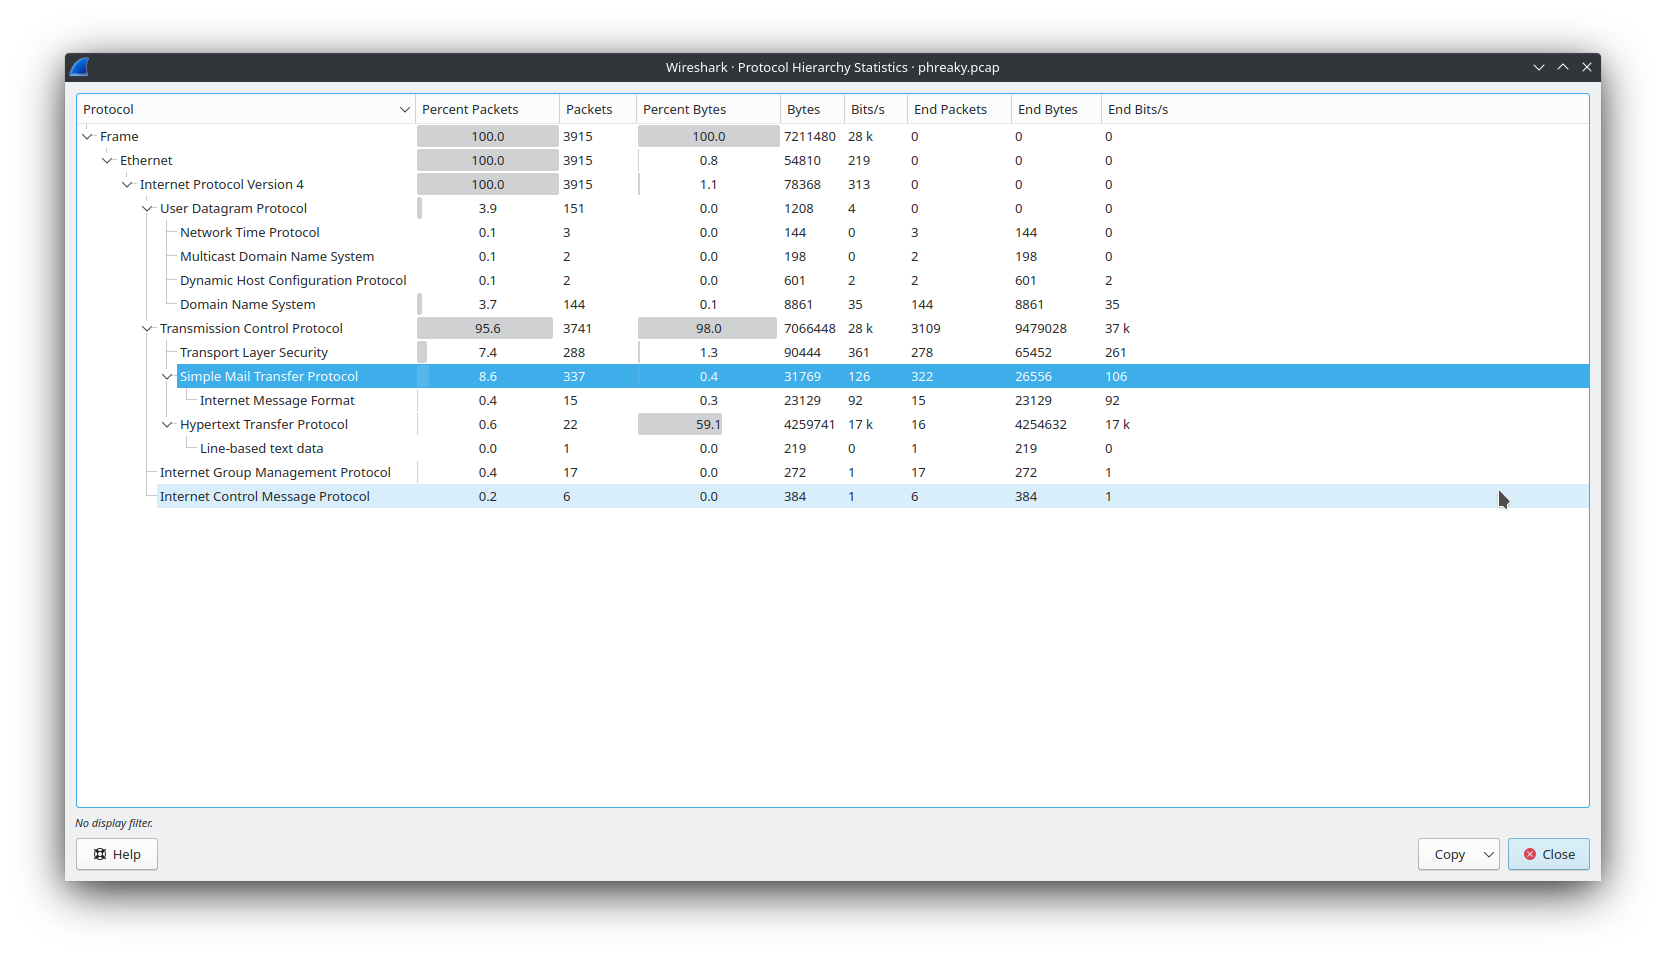Collapse the Ethernet tree node
The height and width of the screenshot is (958, 1666).
[x=107, y=160]
